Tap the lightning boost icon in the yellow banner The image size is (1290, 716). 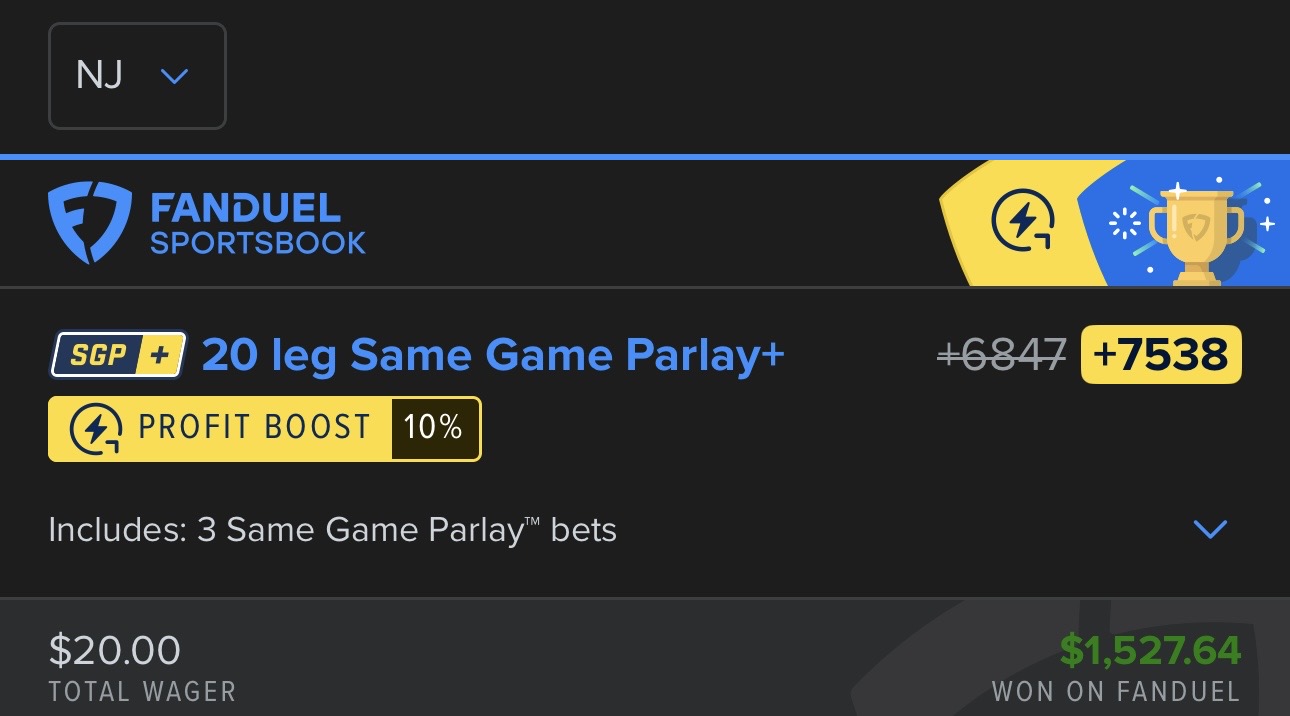click(1023, 223)
